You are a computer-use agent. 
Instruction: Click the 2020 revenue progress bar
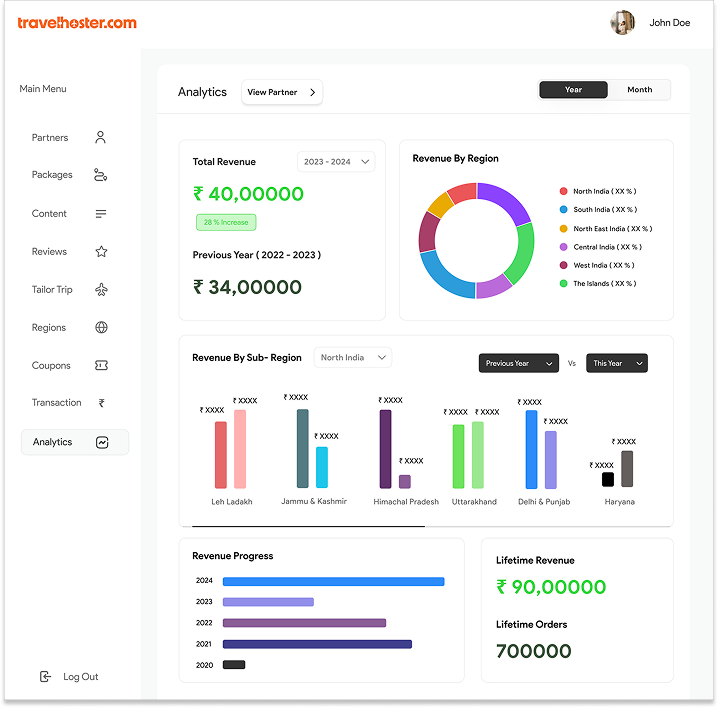(234, 664)
